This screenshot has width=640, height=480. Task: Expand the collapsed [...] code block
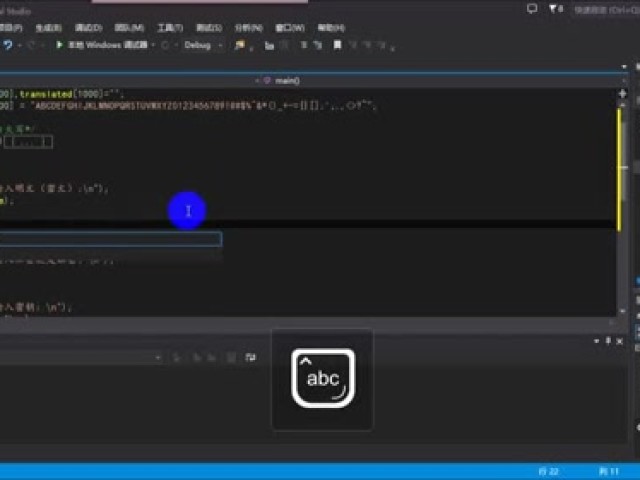[28, 142]
